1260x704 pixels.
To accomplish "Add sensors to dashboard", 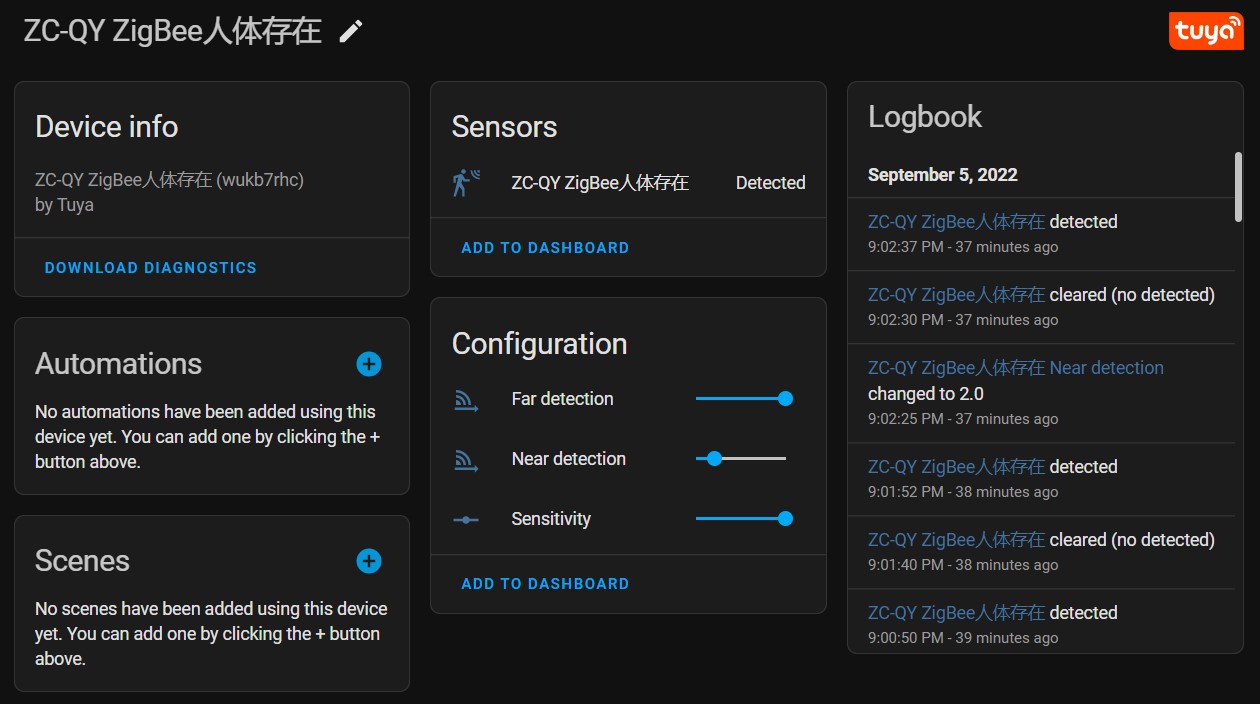I will point(545,248).
